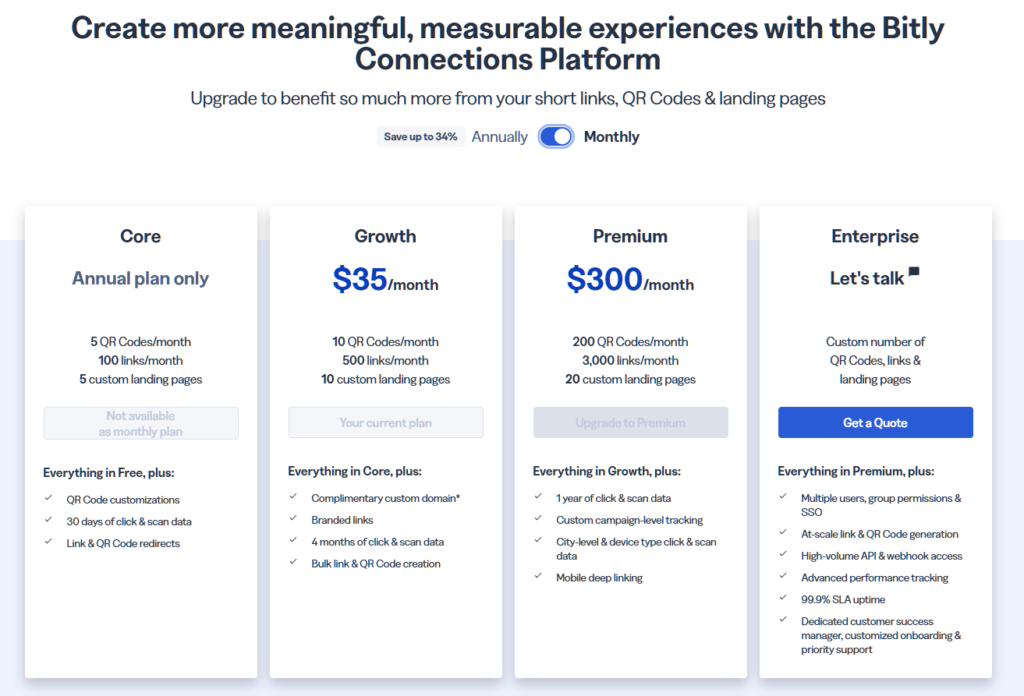The height and width of the screenshot is (696, 1024).
Task: Click checkmark beside Advanced performance tracking
Action: coord(783,576)
